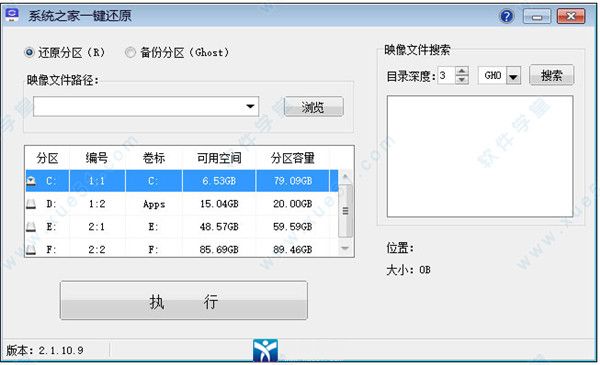Click the 可用空间 column header
This screenshot has width=600, height=365.
219,158
